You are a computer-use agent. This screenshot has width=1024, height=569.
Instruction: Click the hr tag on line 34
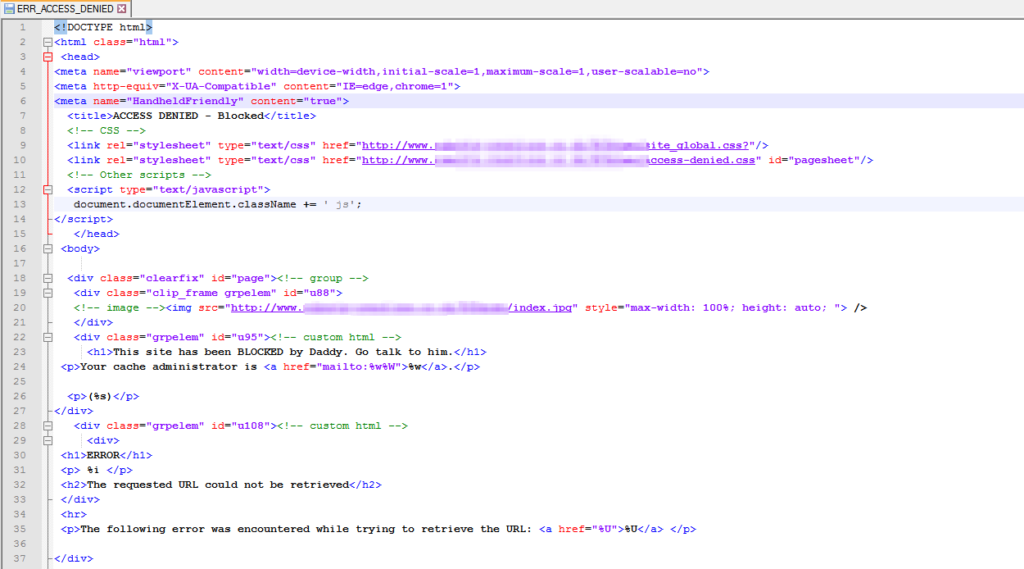(74, 515)
